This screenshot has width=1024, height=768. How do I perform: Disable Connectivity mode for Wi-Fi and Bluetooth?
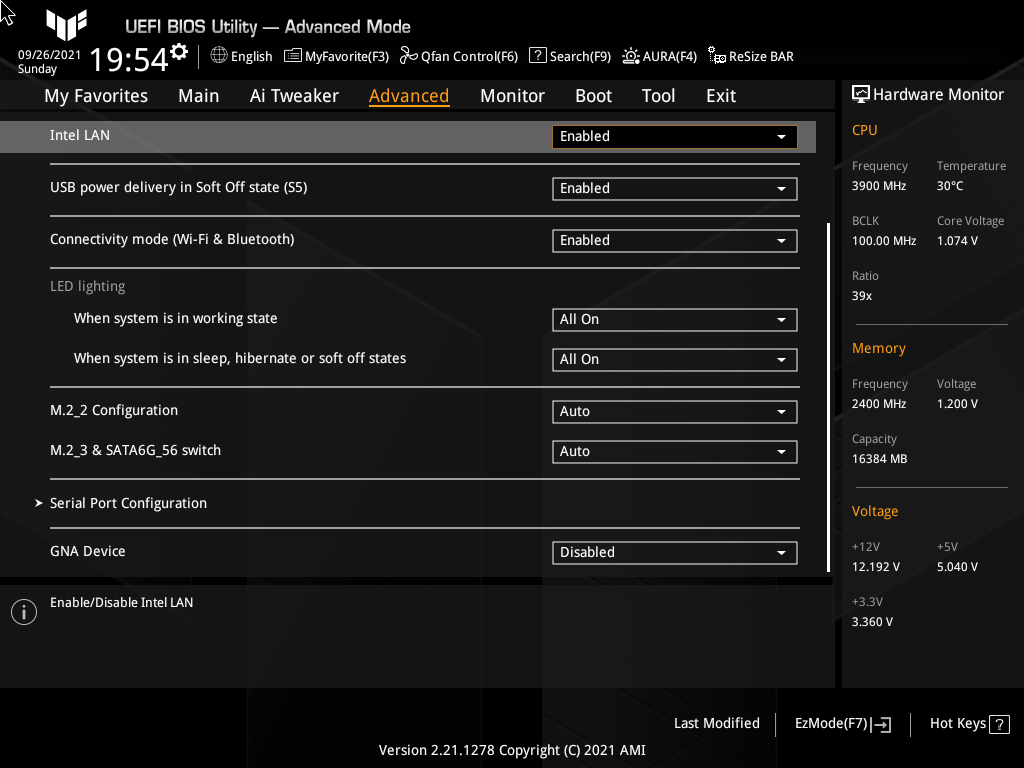pyautogui.click(x=674, y=240)
